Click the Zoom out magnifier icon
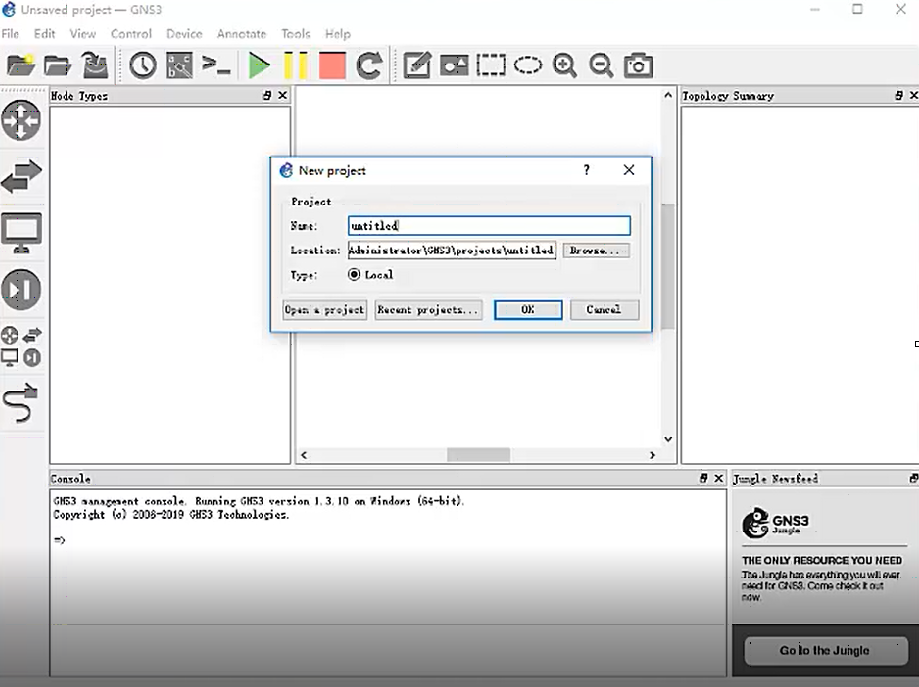919x687 pixels. (601, 65)
